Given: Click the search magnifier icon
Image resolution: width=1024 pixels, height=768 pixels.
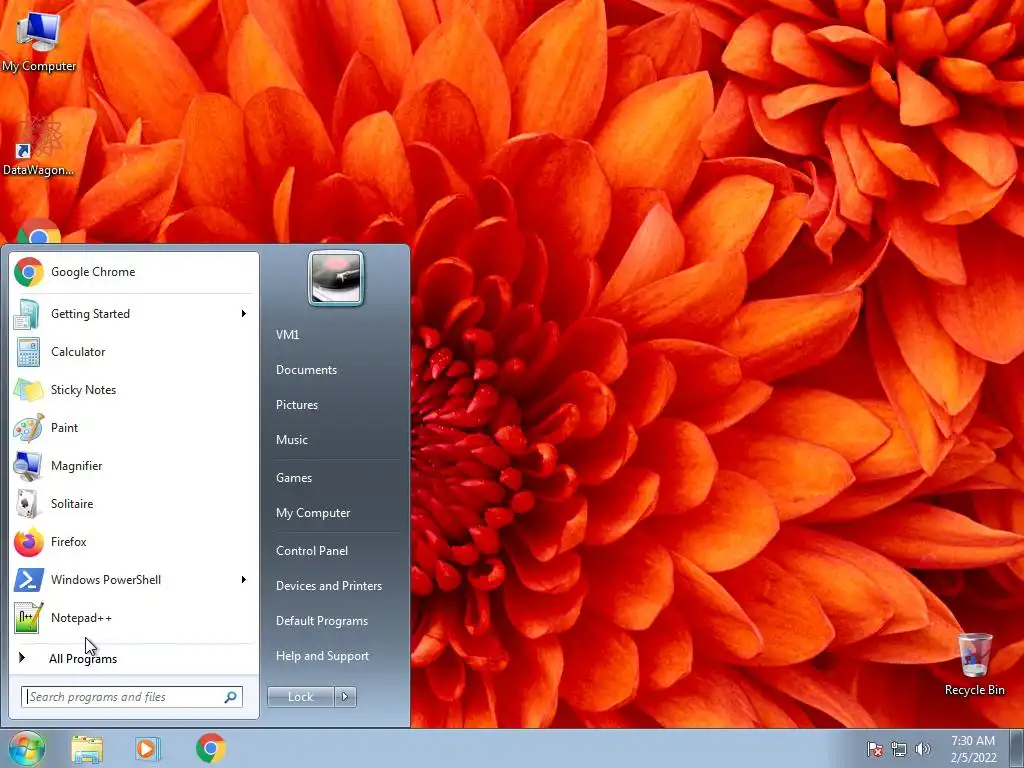Looking at the screenshot, I should [231, 697].
